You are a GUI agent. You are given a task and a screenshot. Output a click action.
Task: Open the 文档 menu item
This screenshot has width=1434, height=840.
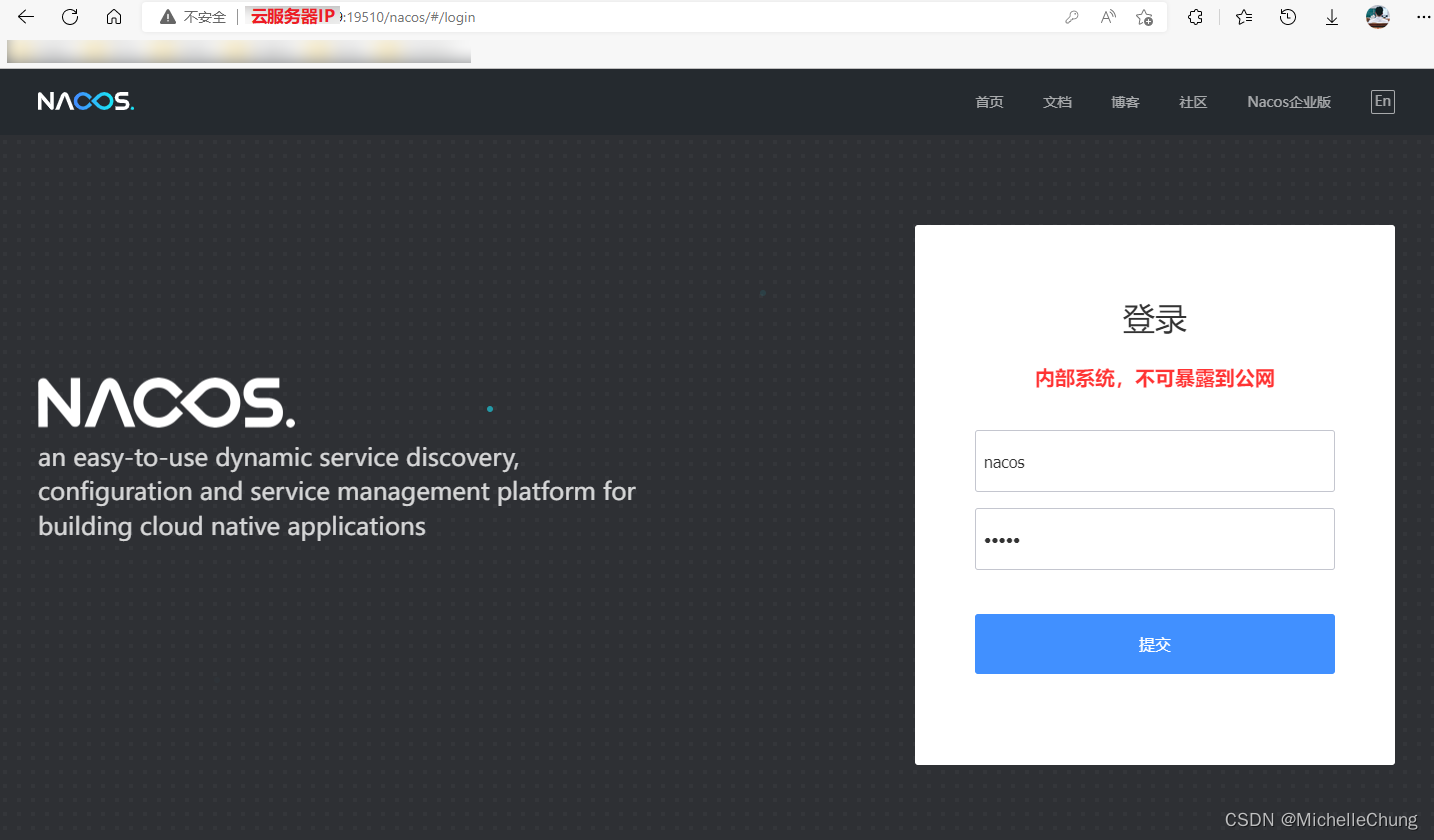coord(1057,101)
